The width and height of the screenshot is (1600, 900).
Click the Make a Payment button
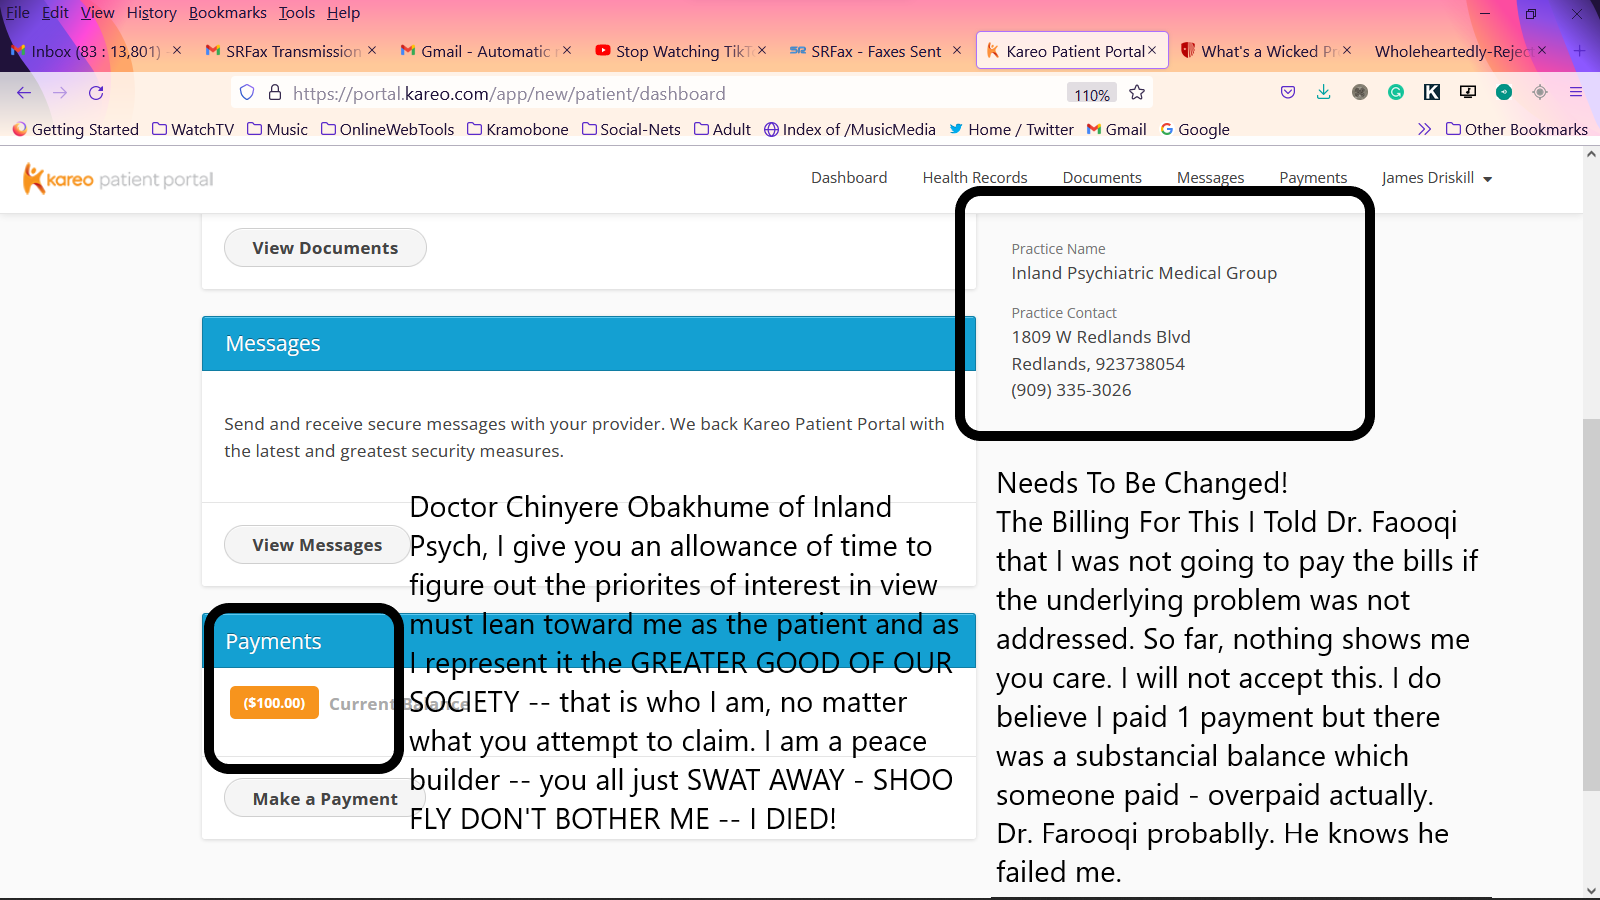tap(325, 798)
